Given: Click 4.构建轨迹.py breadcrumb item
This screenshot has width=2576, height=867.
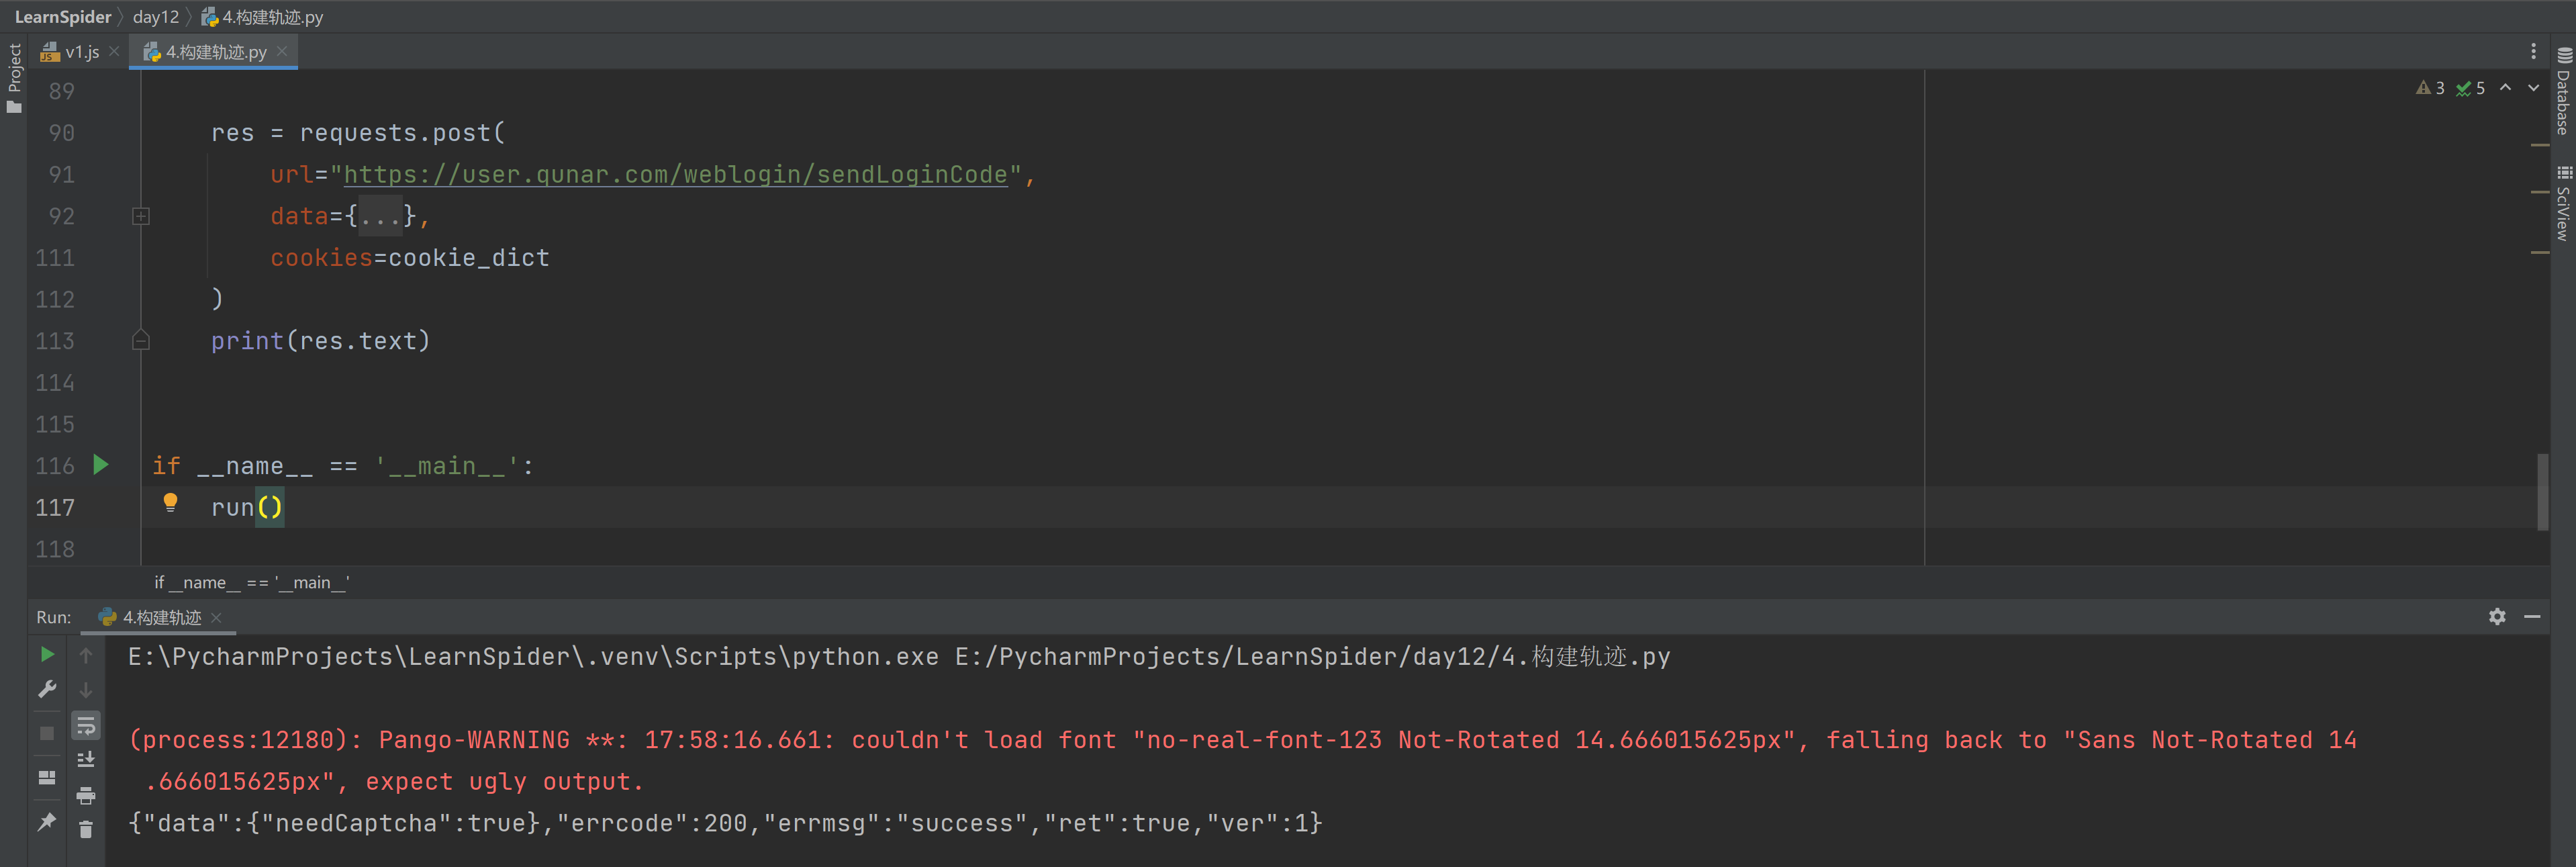Looking at the screenshot, I should [x=262, y=17].
